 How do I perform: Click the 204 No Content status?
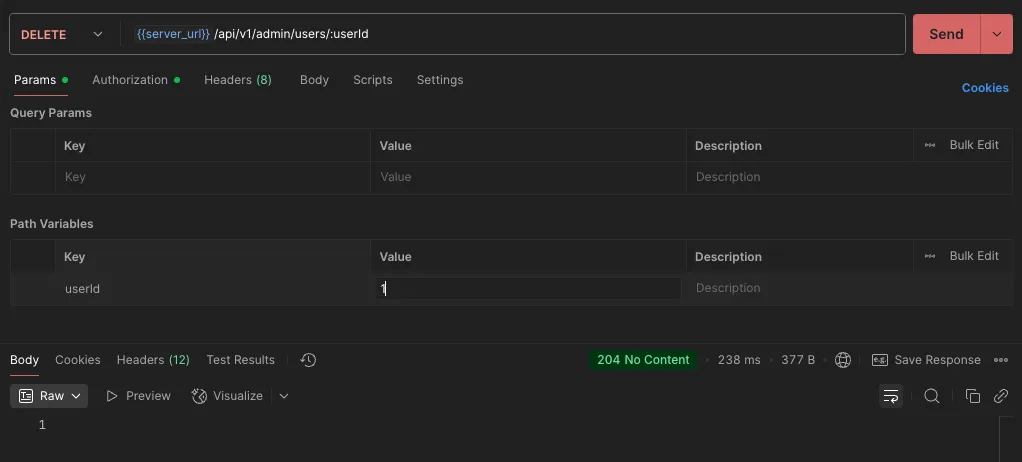[x=643, y=360]
